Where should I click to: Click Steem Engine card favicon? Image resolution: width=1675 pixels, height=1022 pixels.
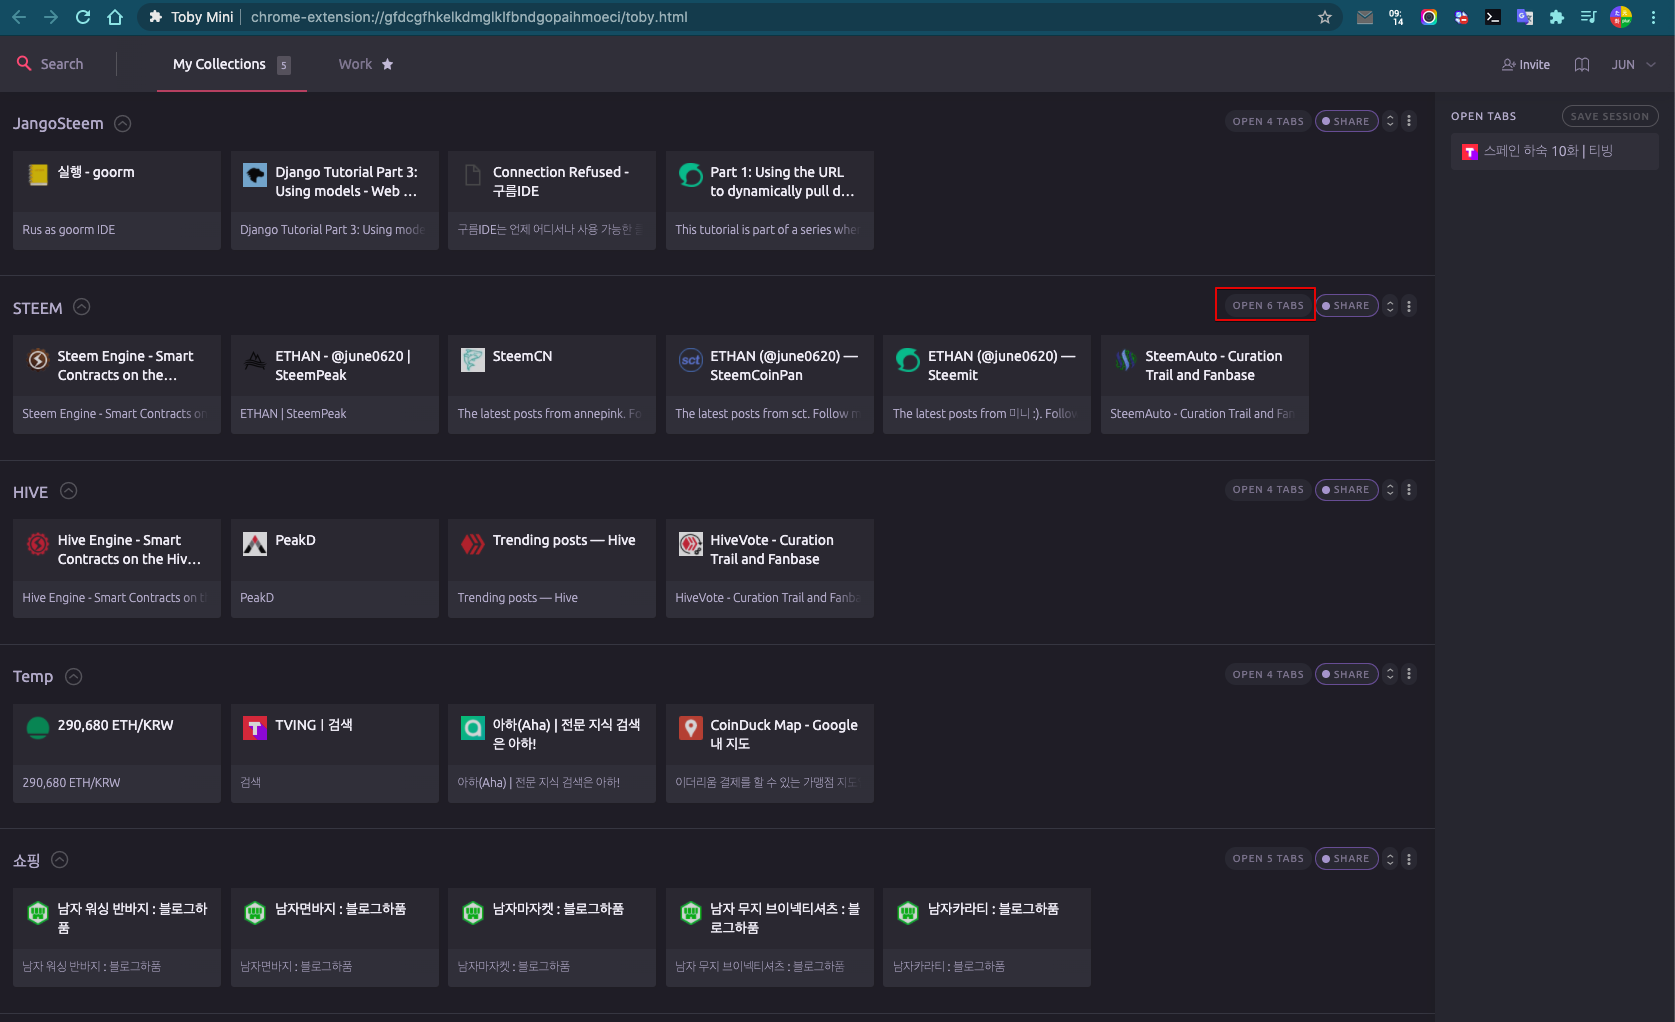pos(38,360)
